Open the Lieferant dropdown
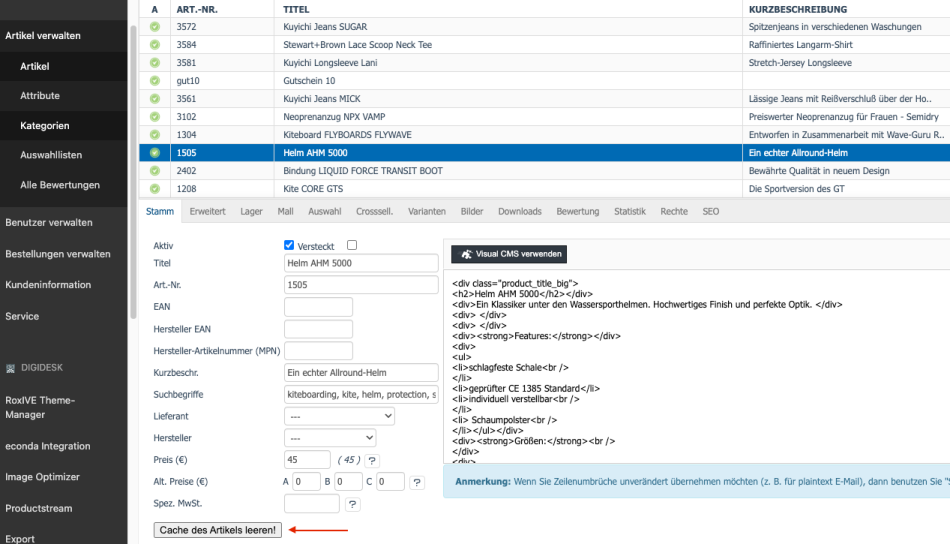 pos(339,415)
